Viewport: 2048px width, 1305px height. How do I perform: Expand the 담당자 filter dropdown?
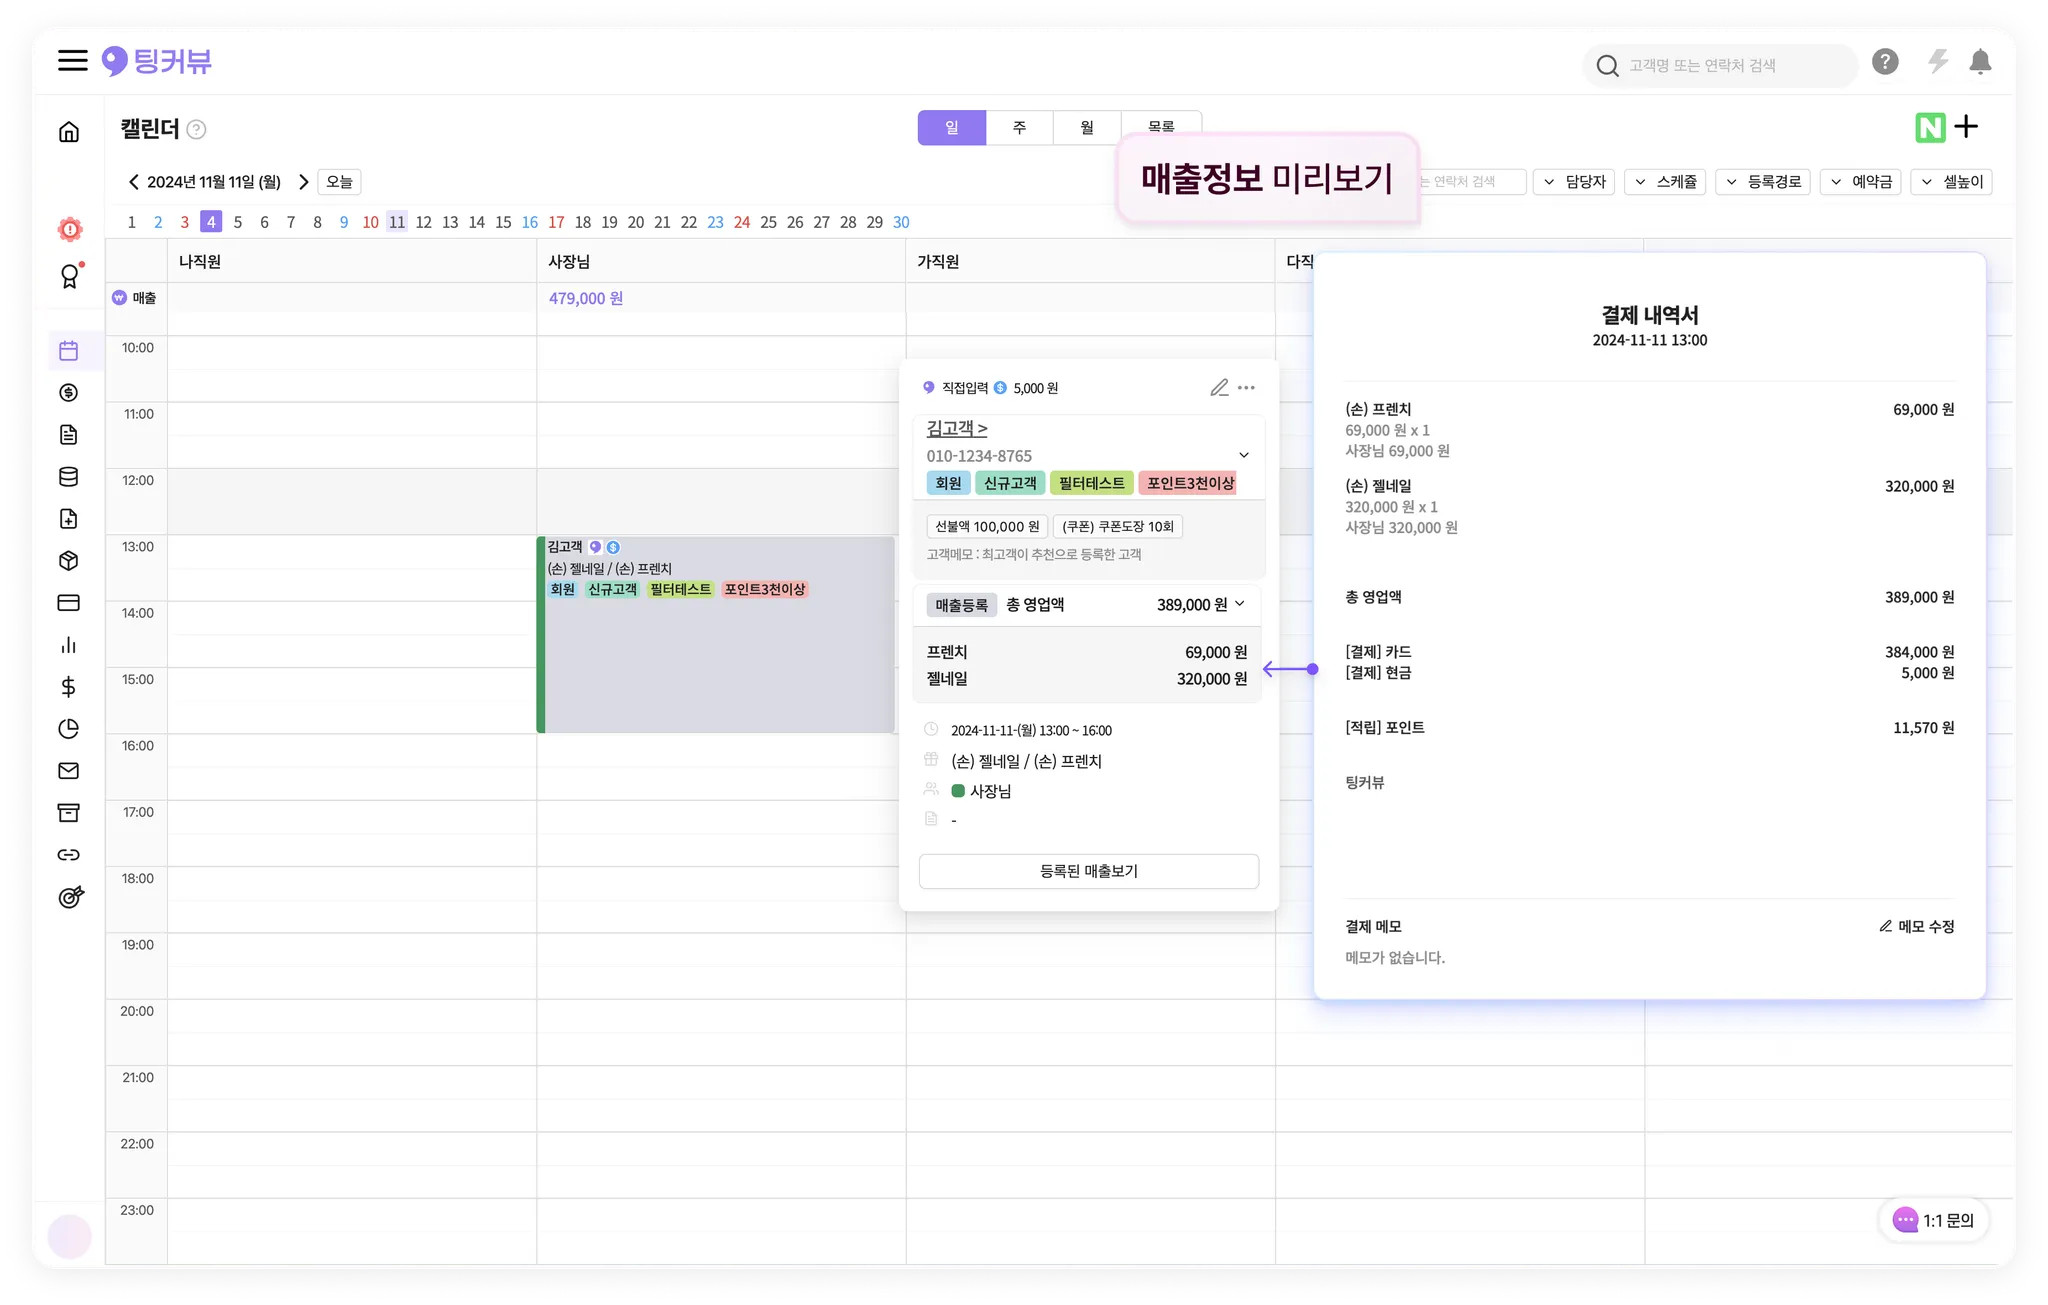tap(1574, 182)
